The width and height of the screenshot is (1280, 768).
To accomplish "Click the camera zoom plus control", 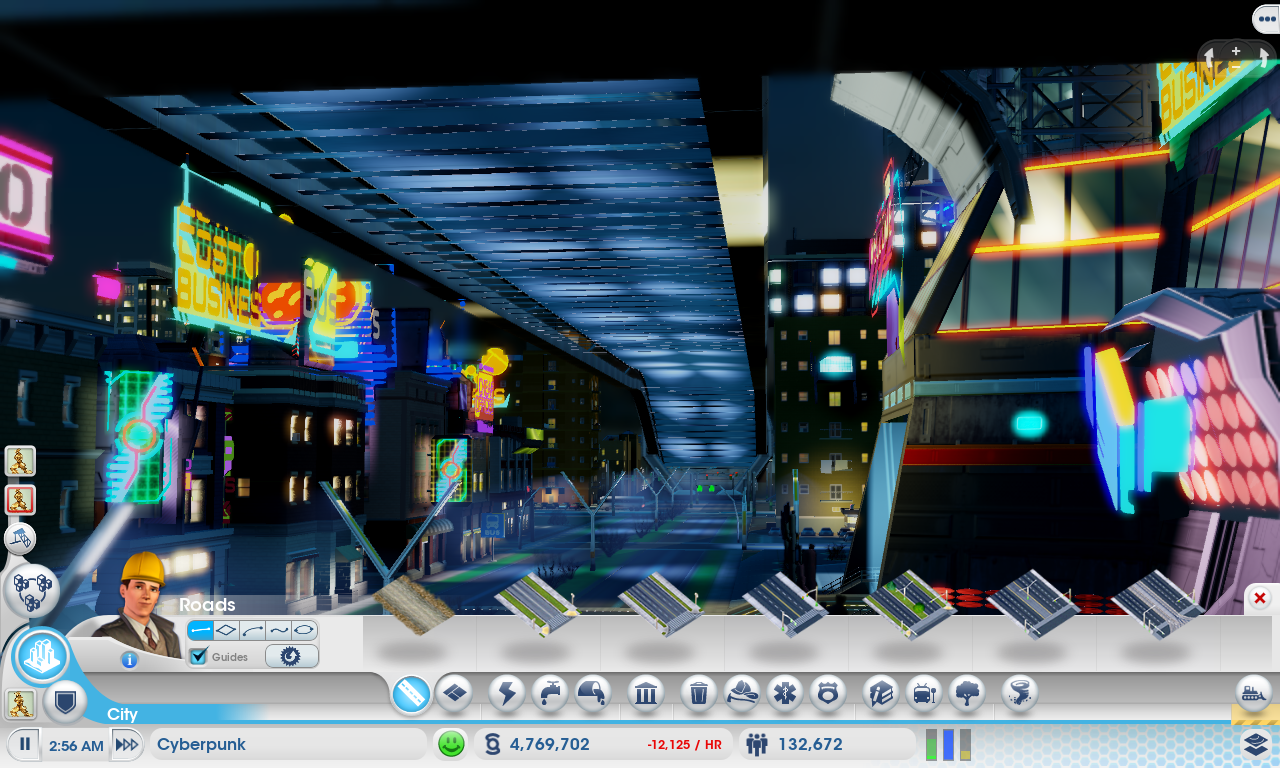I will tap(1236, 50).
